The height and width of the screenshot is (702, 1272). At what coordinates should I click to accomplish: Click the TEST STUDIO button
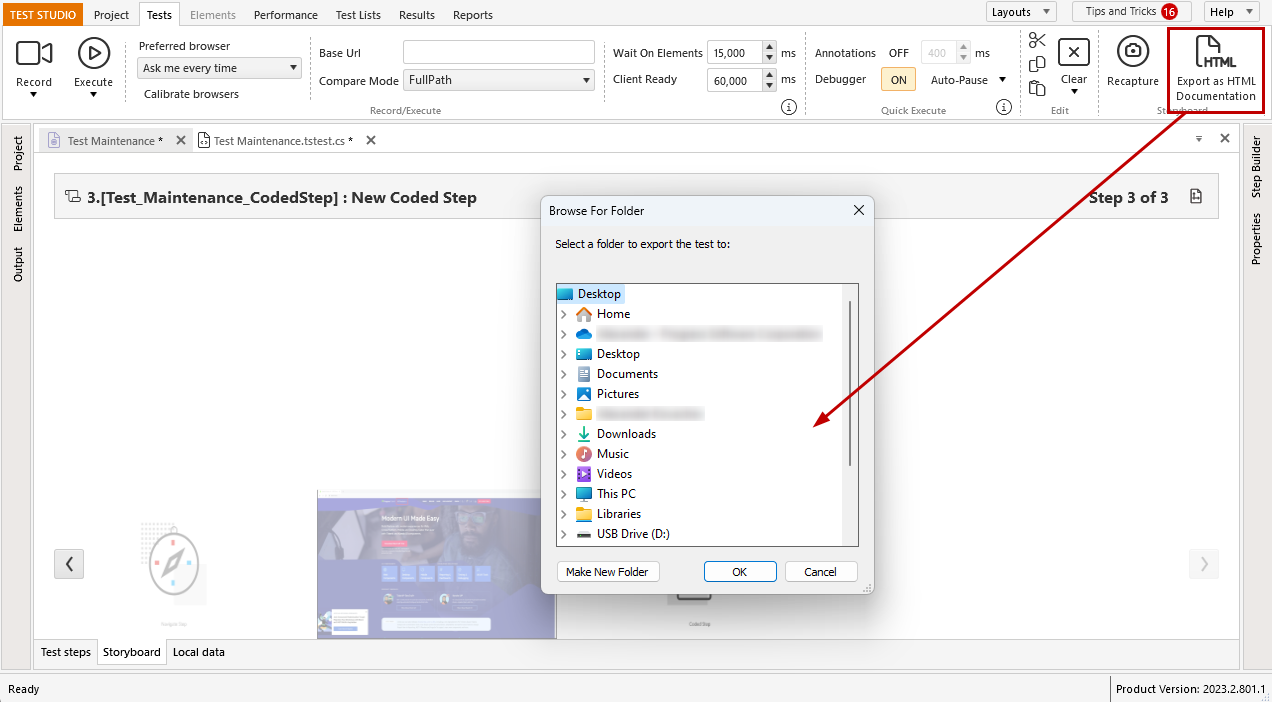point(43,15)
